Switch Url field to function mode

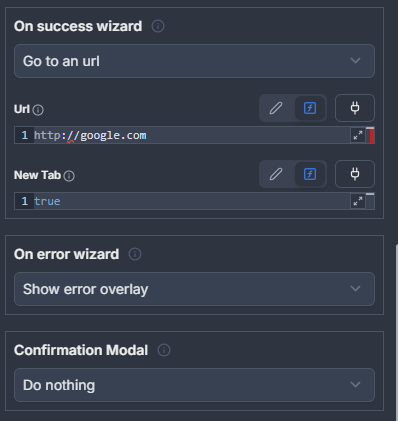[x=310, y=108]
